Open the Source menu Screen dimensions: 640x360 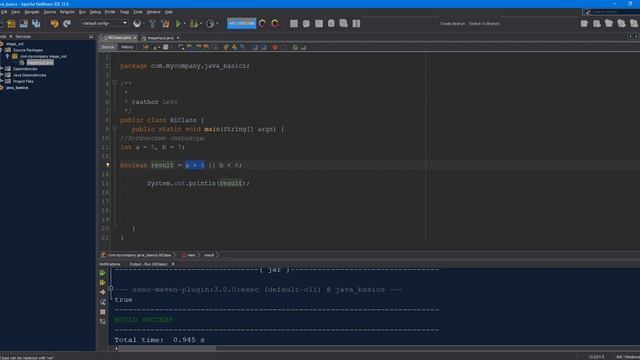[x=50, y=12]
